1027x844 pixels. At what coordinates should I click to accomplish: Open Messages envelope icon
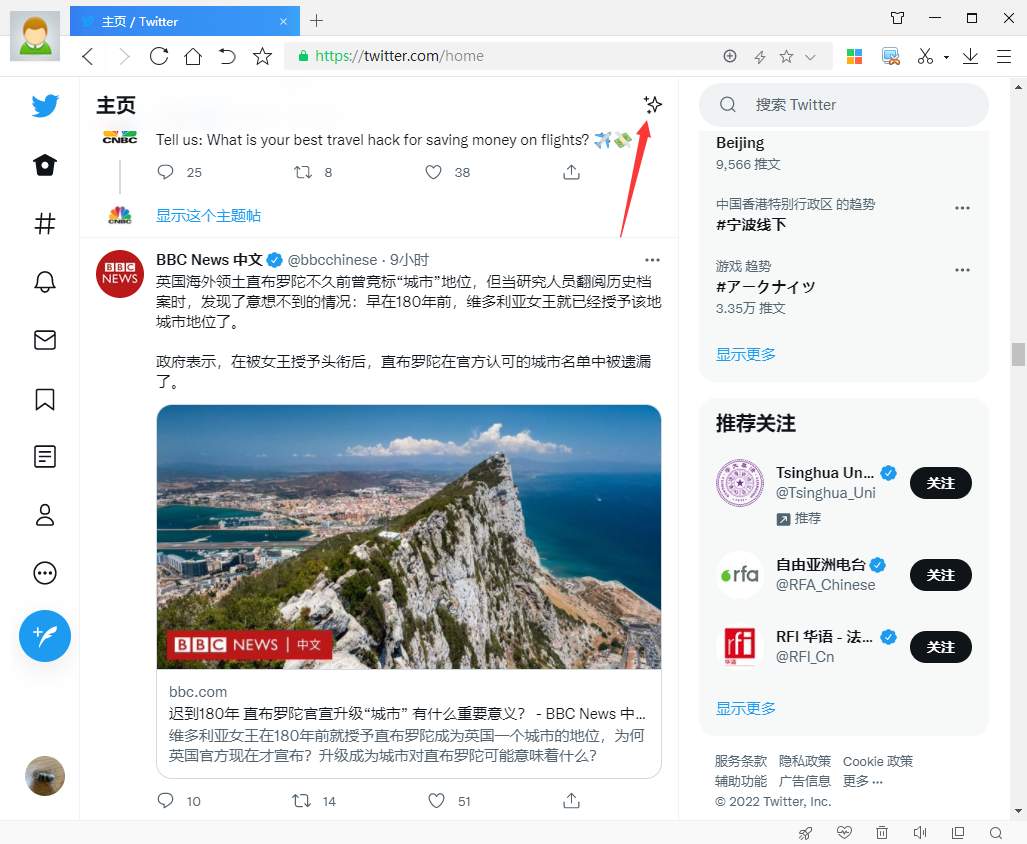(45, 340)
